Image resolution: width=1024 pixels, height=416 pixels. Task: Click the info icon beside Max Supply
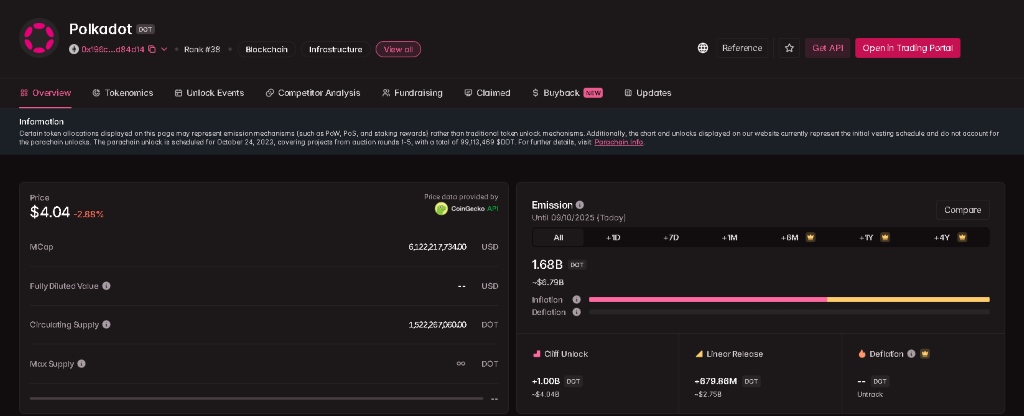(83, 363)
